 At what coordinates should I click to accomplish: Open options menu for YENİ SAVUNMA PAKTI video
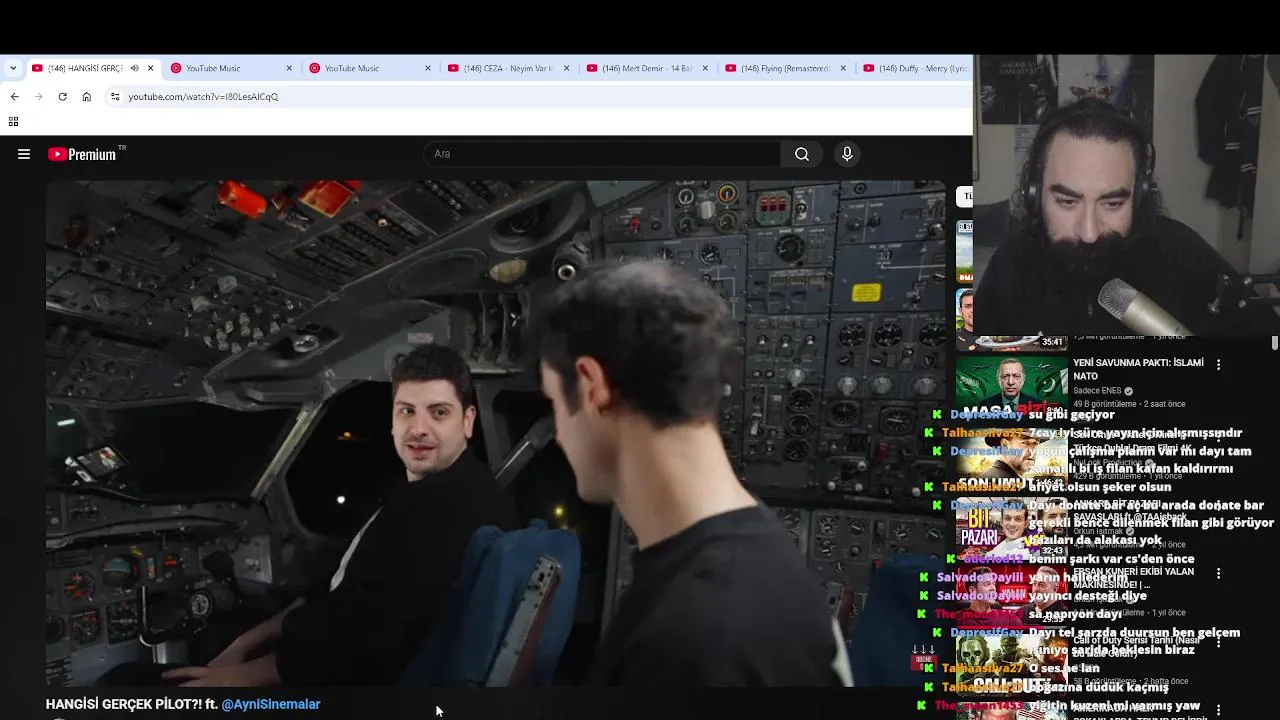1218,365
